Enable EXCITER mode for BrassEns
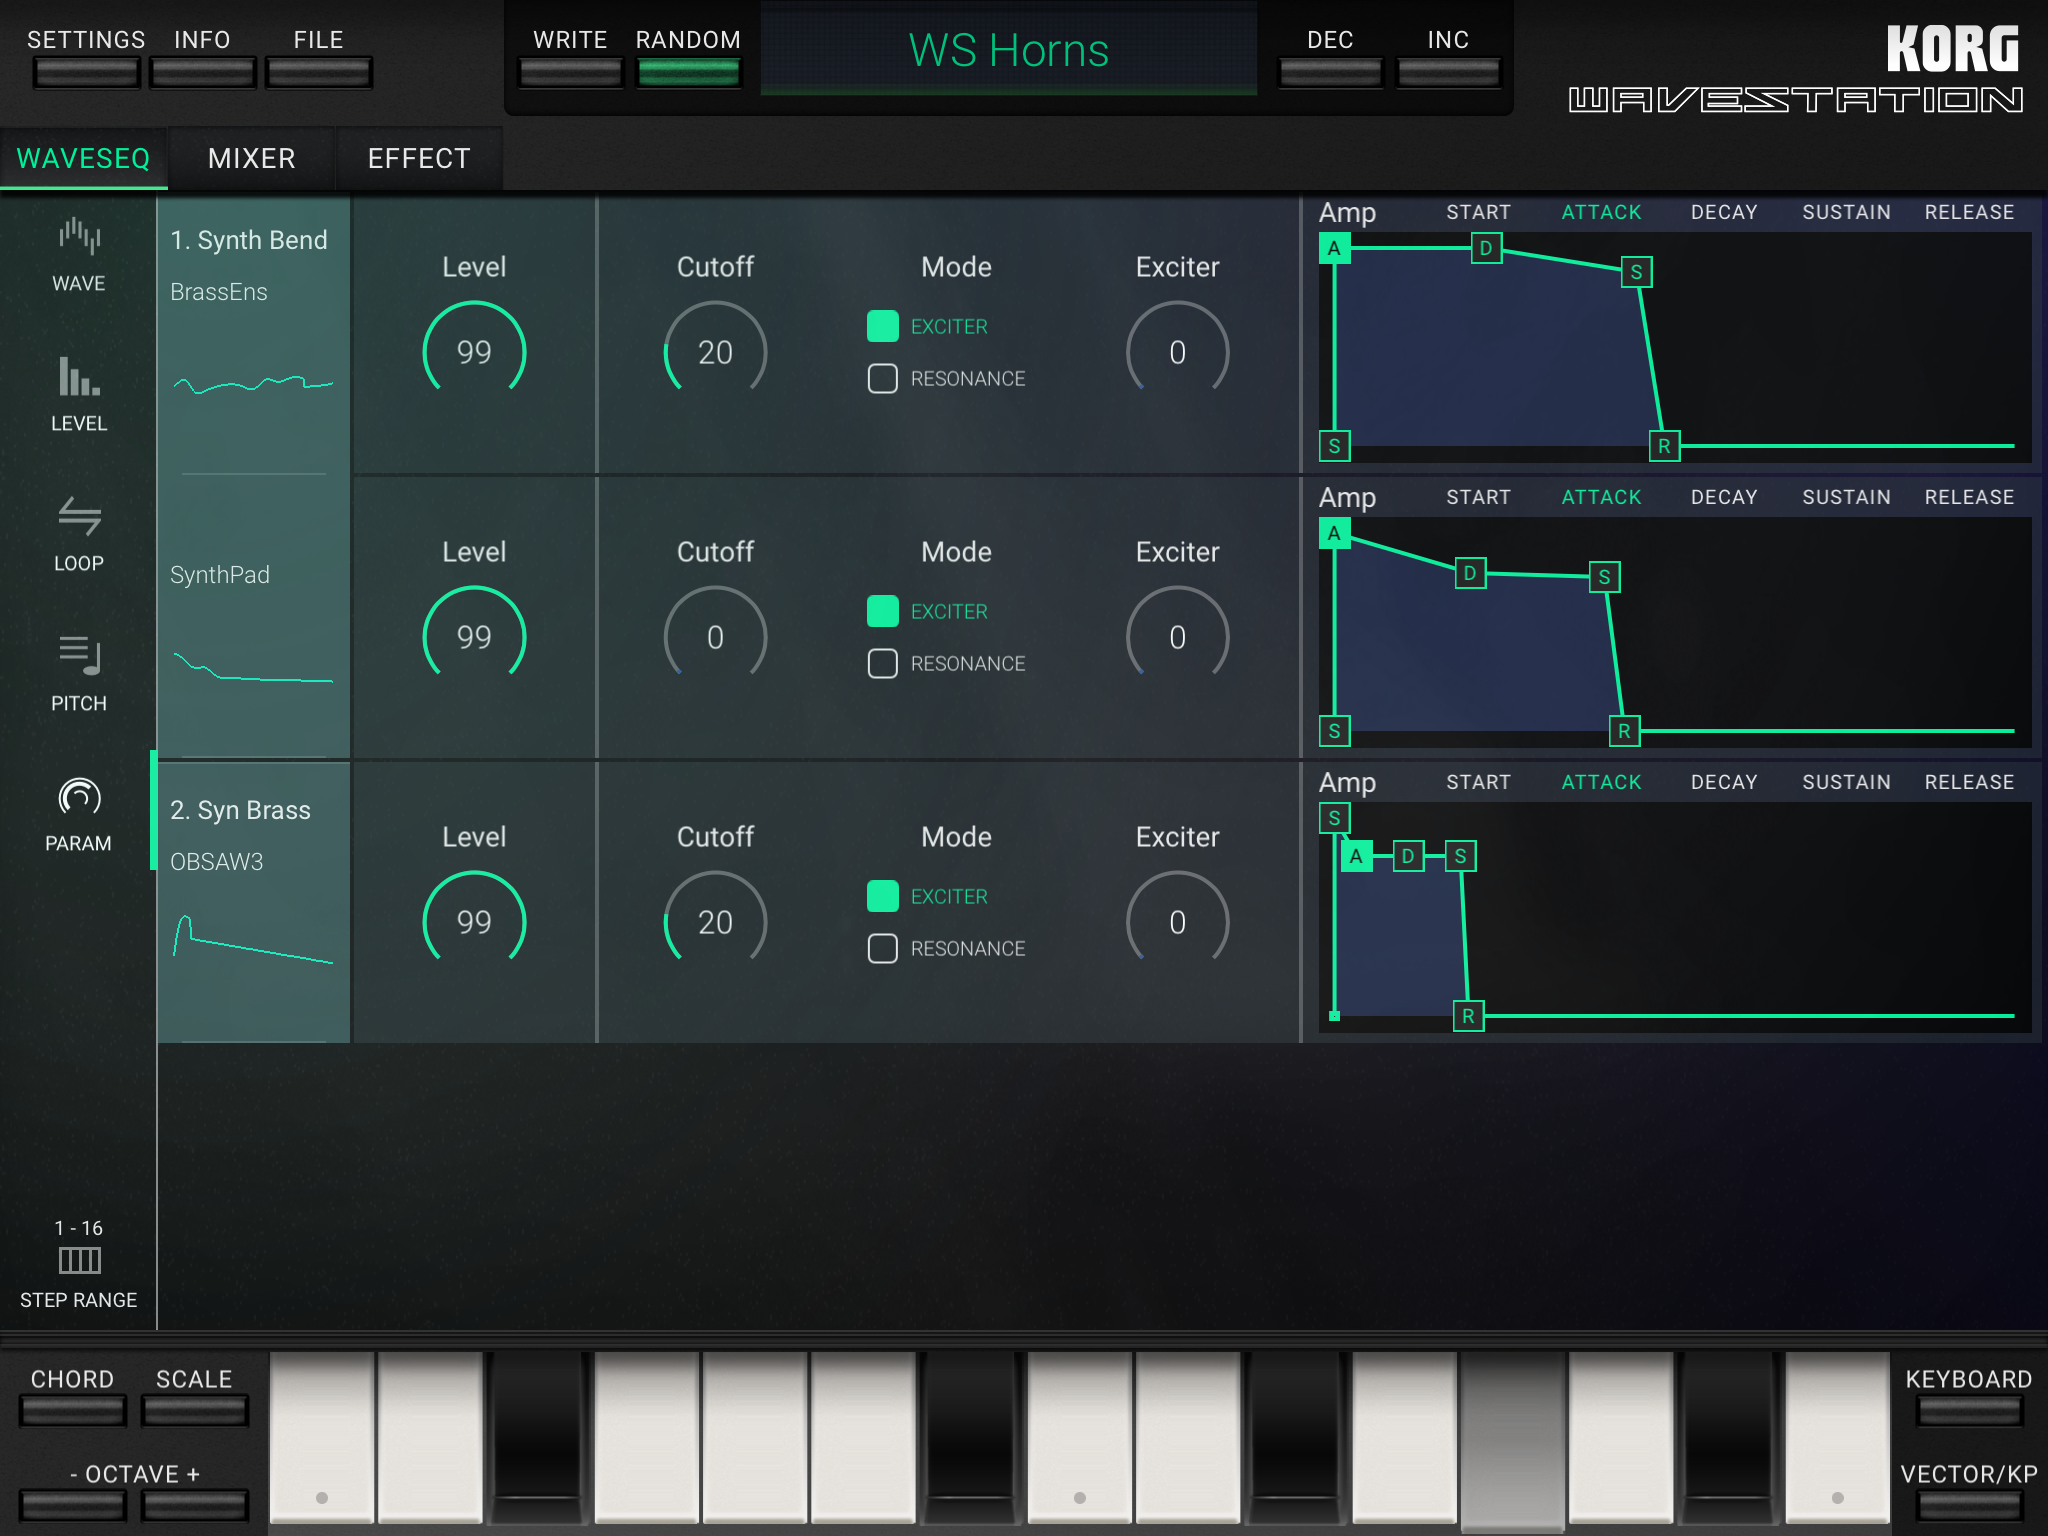The height and width of the screenshot is (1536, 2048). pos(882,326)
